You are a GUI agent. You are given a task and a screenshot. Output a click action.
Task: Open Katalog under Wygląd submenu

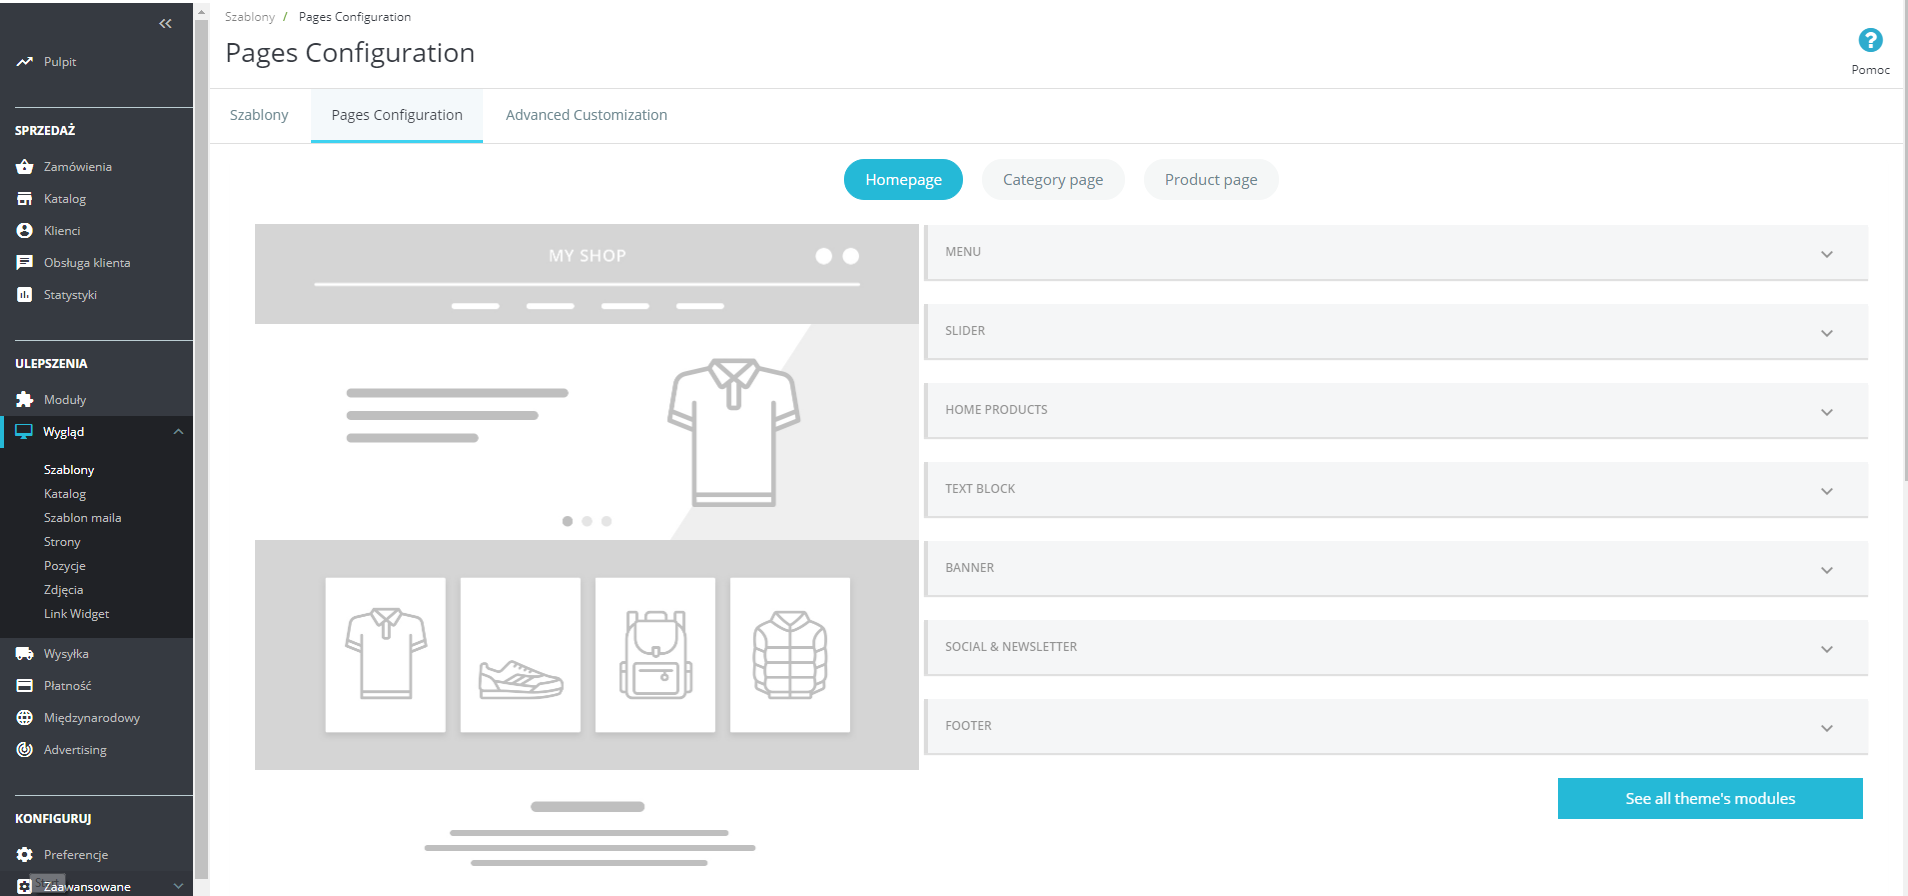[65, 494]
